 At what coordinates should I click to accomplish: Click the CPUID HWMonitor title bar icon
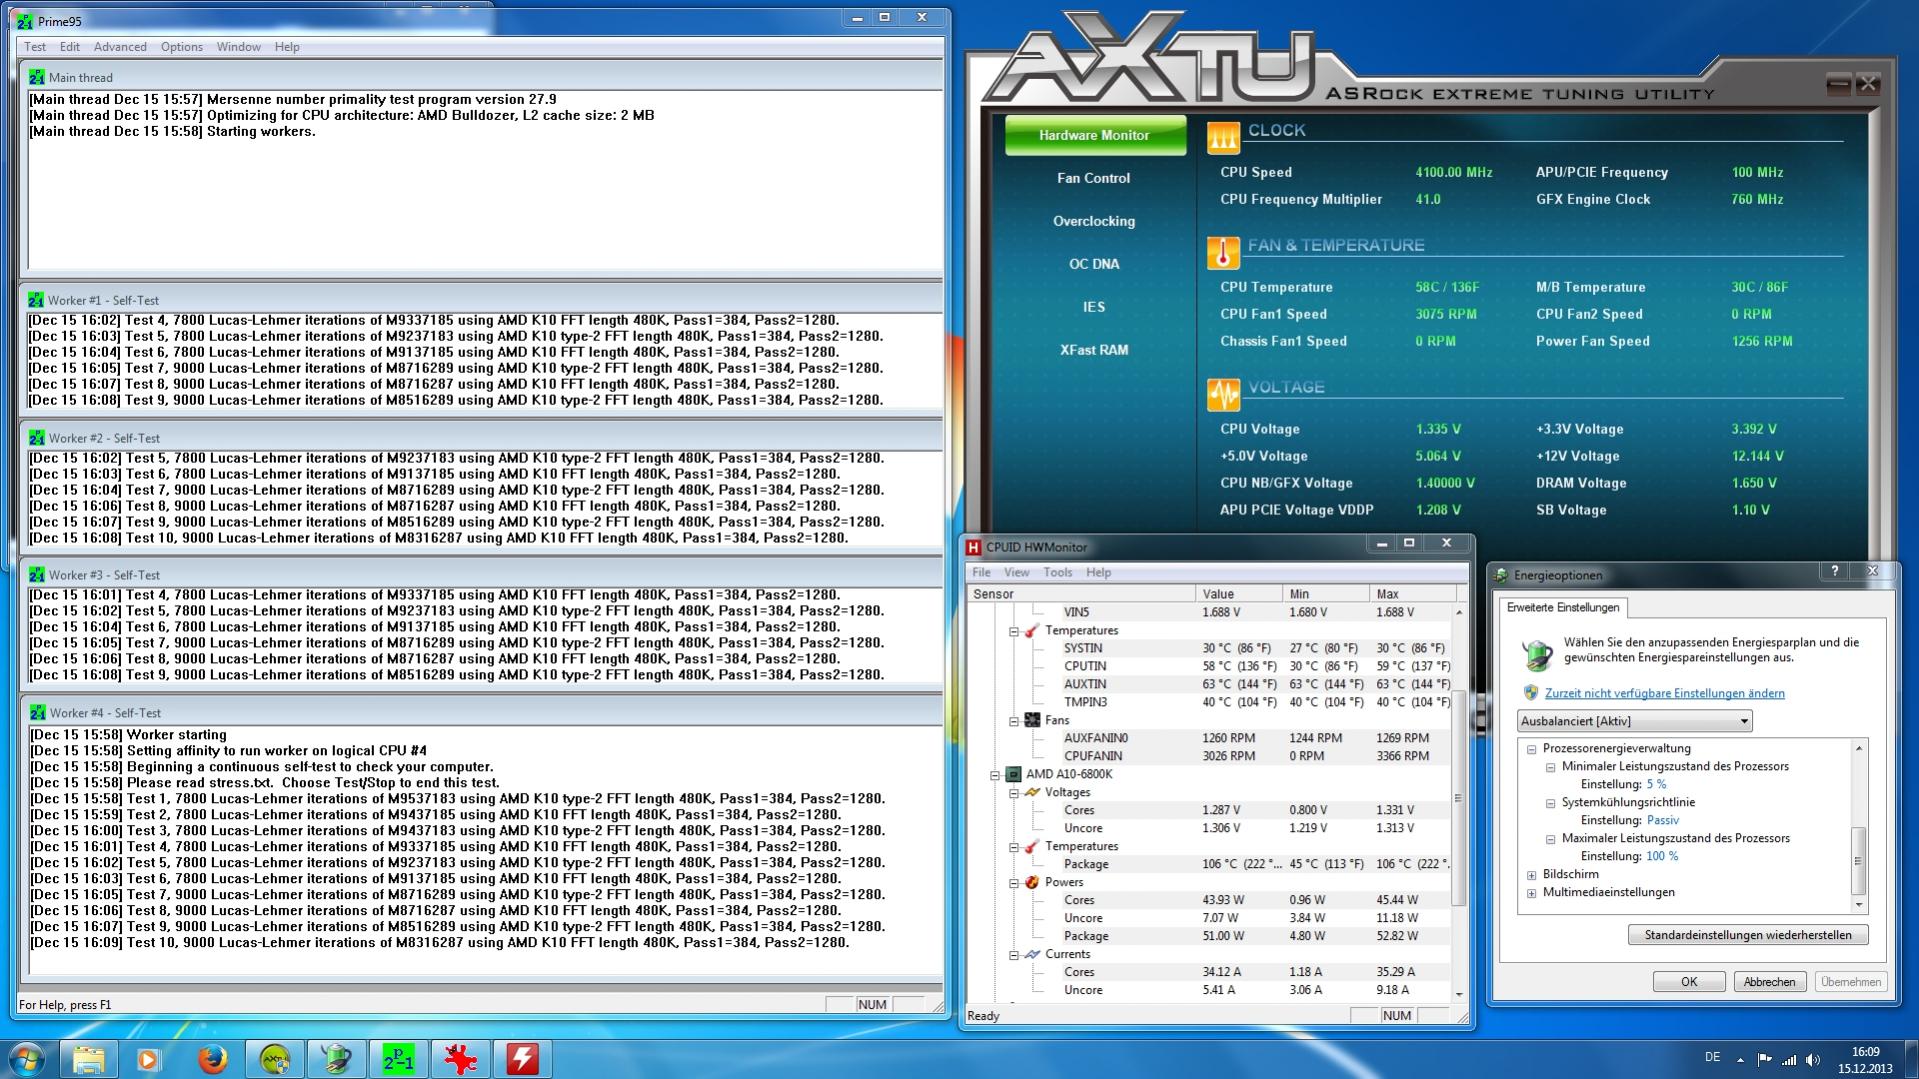coord(973,547)
